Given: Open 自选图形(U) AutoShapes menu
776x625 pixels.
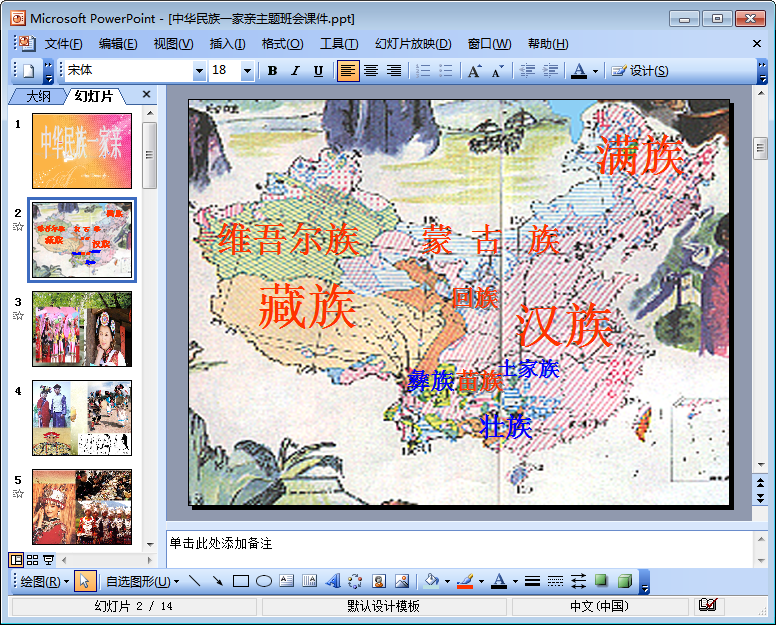Looking at the screenshot, I should pos(142,581).
